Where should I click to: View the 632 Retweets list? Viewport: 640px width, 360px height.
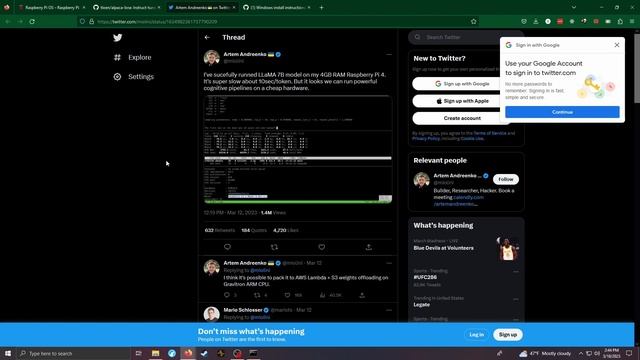click(x=220, y=230)
